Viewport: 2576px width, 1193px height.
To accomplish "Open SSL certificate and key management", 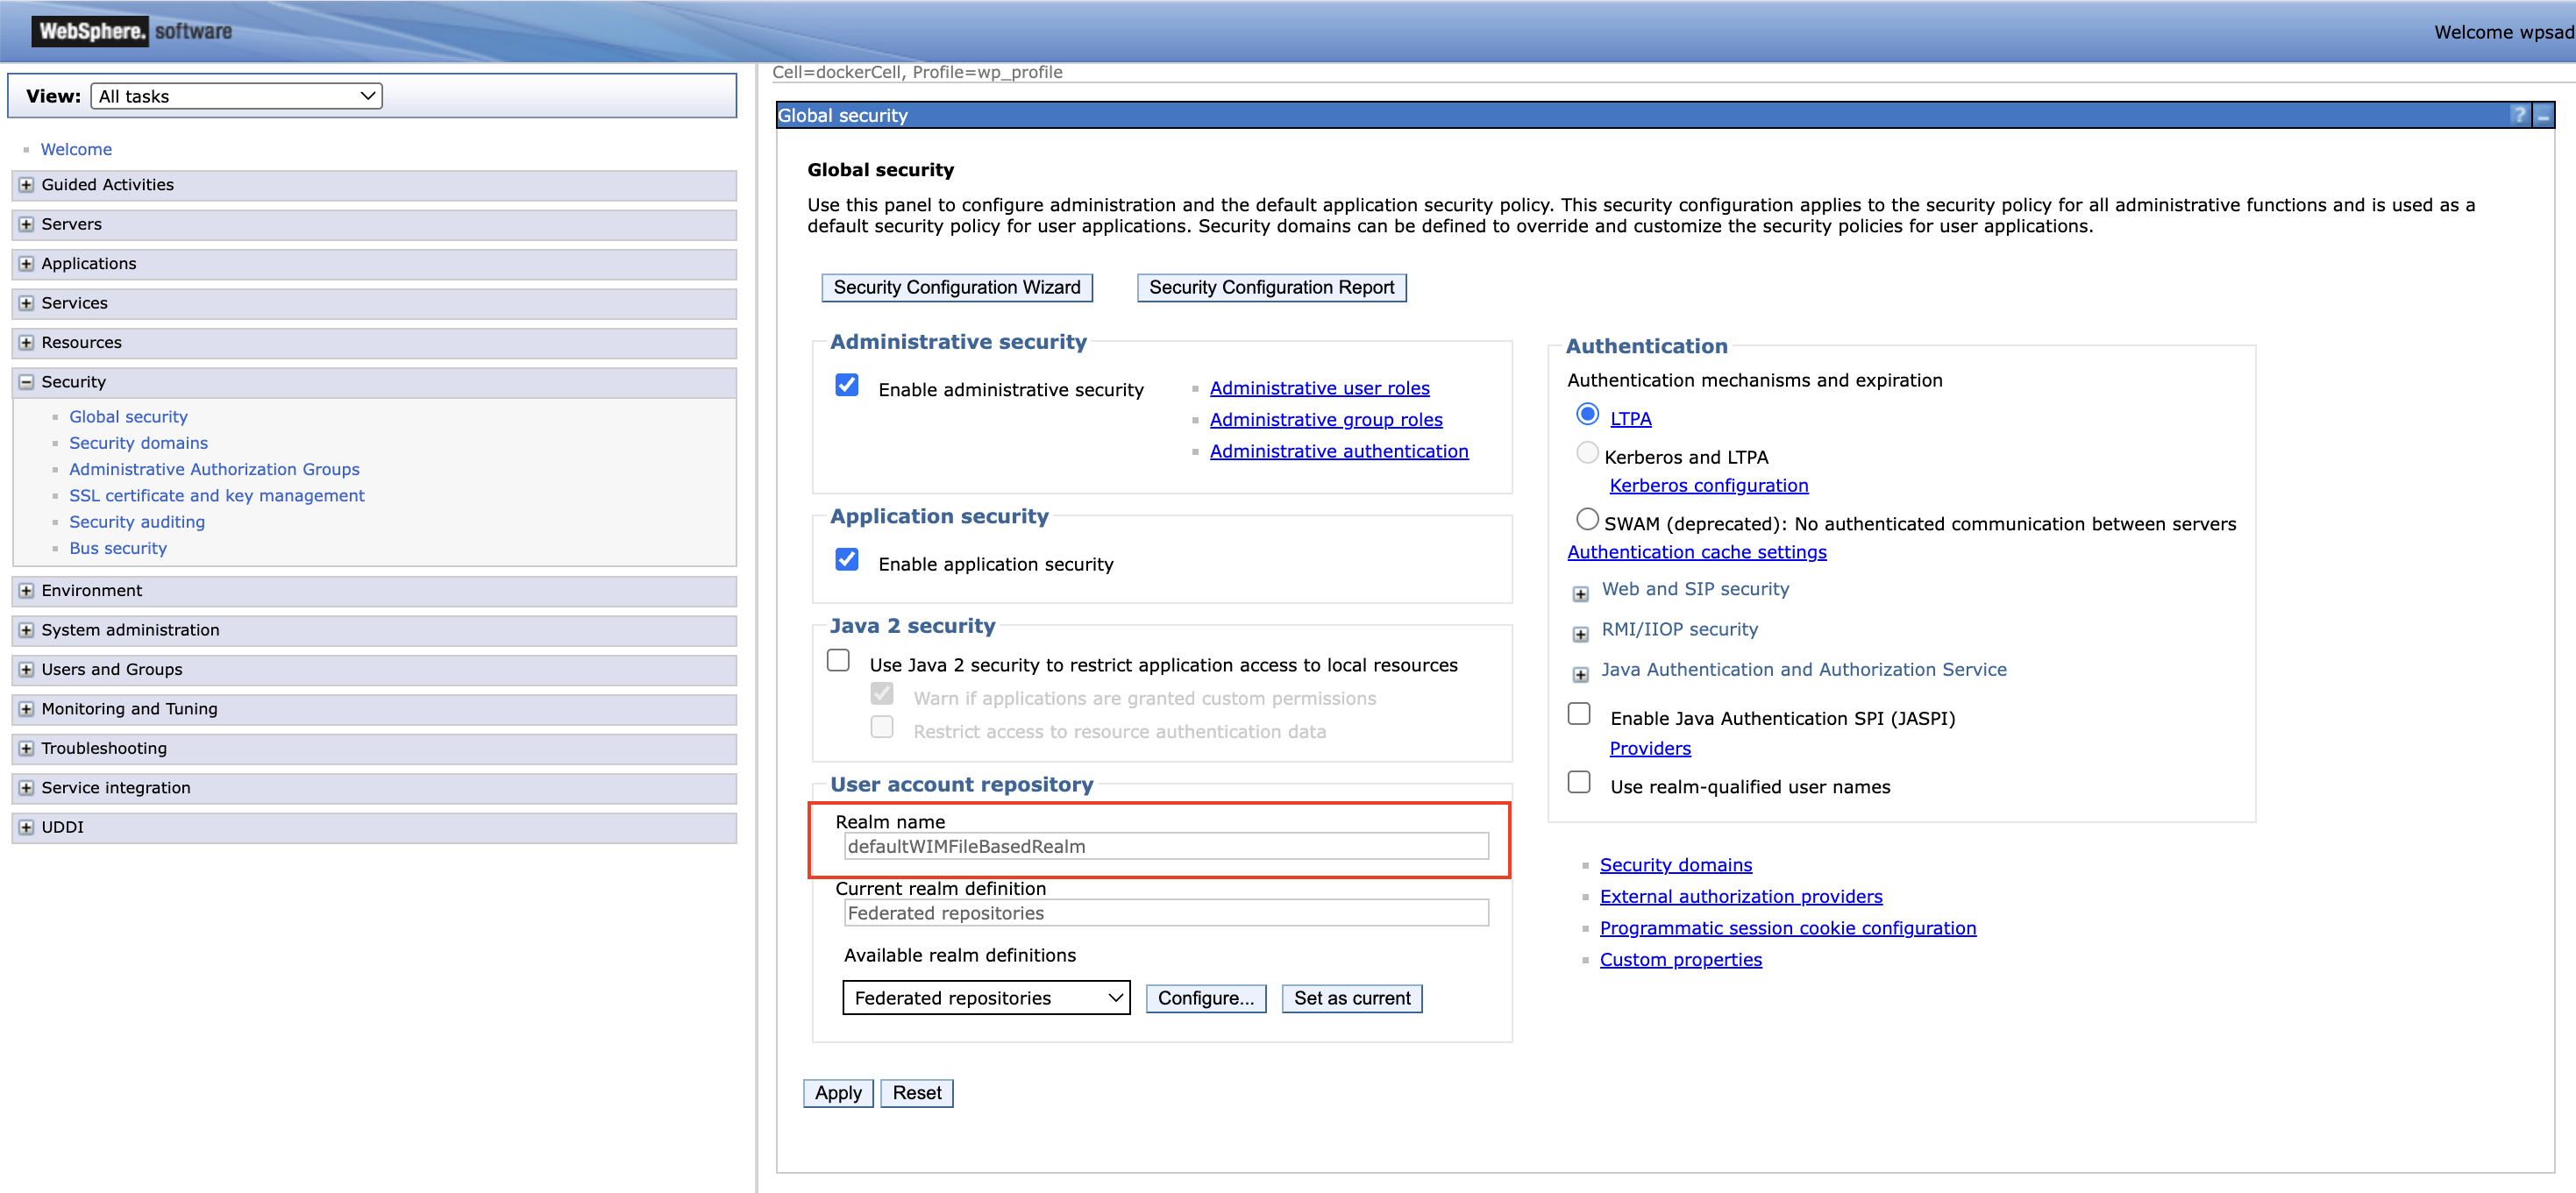I will click(x=216, y=496).
